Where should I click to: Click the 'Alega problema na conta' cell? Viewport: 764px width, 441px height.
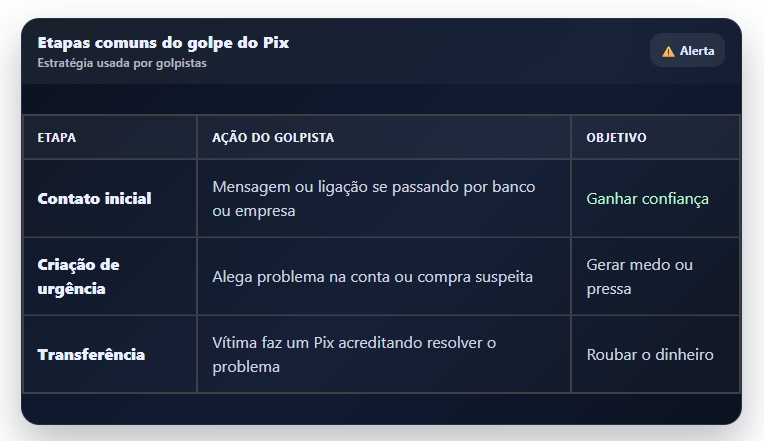[x=372, y=277]
